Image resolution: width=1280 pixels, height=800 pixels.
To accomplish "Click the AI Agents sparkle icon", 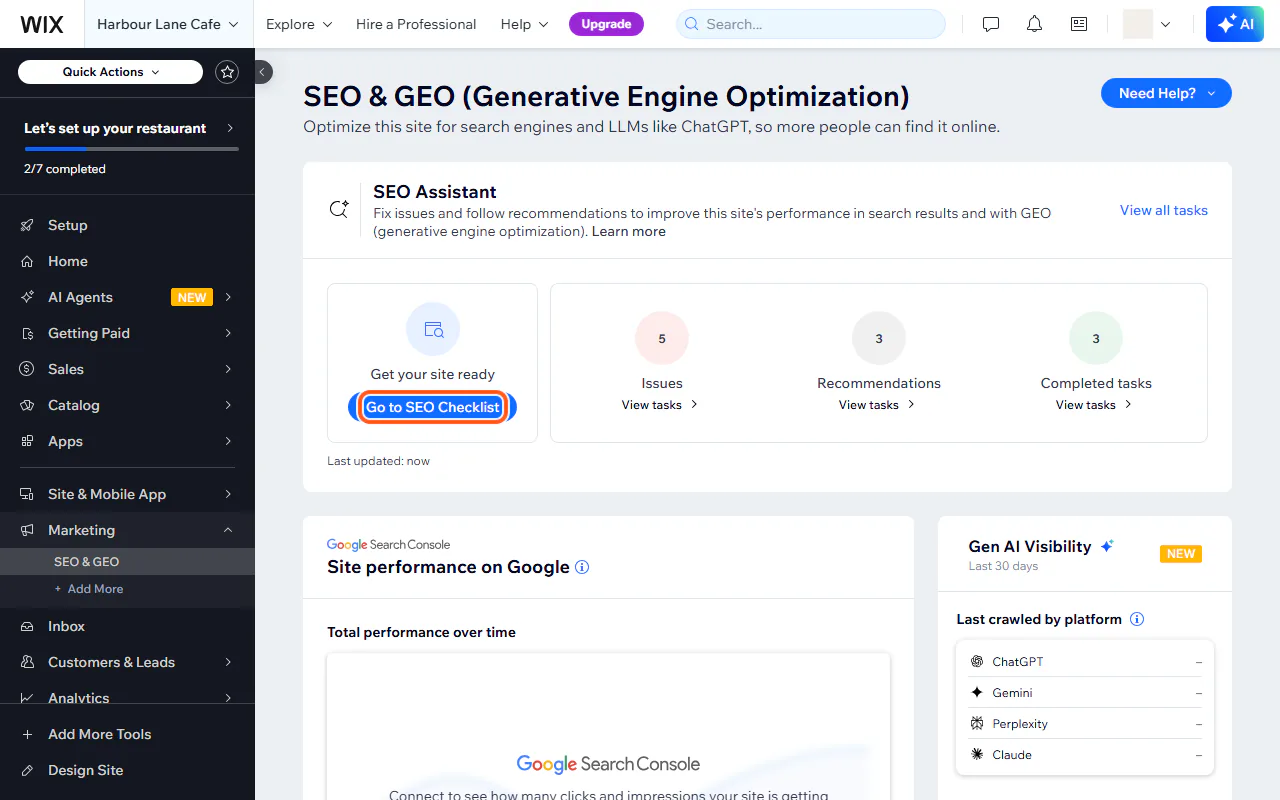I will tap(27, 297).
